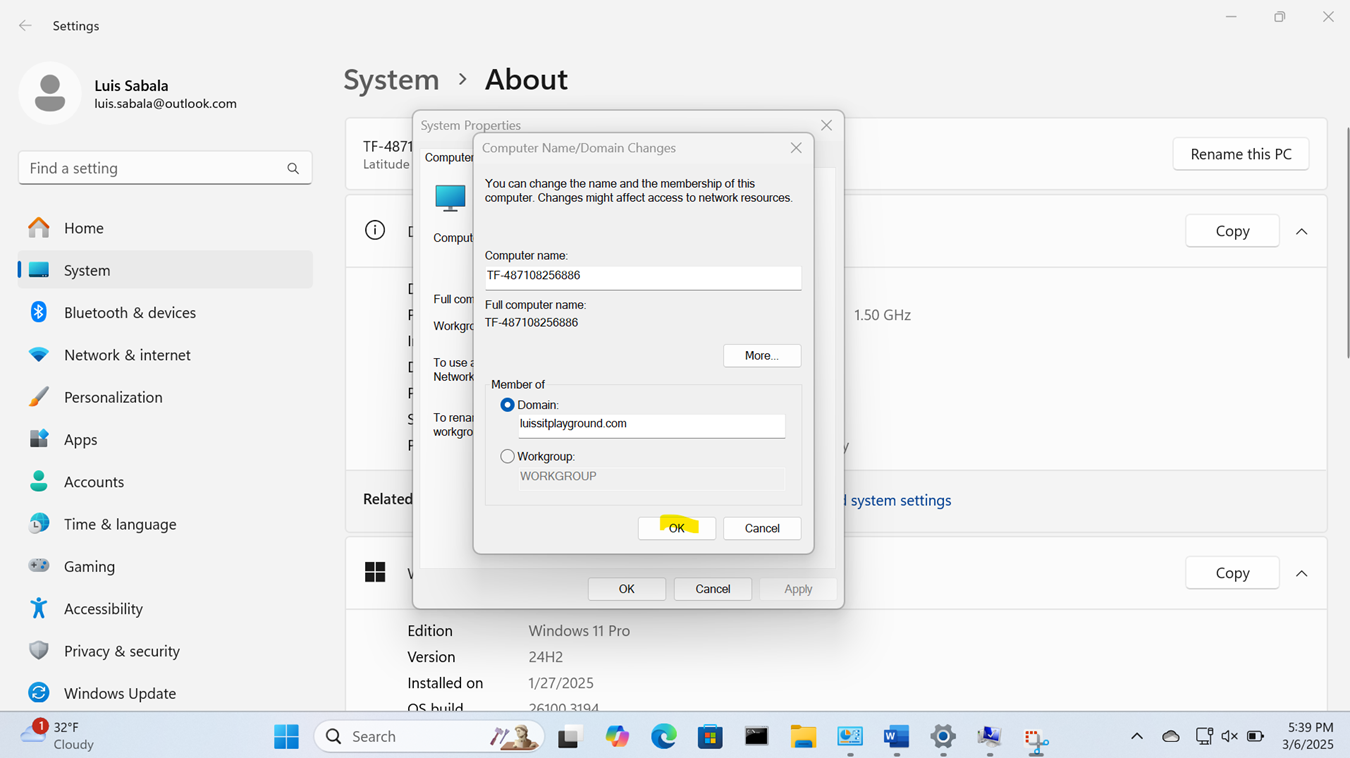Cancel the Computer Name/Domain Changes dialog
The height and width of the screenshot is (758, 1350).
click(762, 528)
